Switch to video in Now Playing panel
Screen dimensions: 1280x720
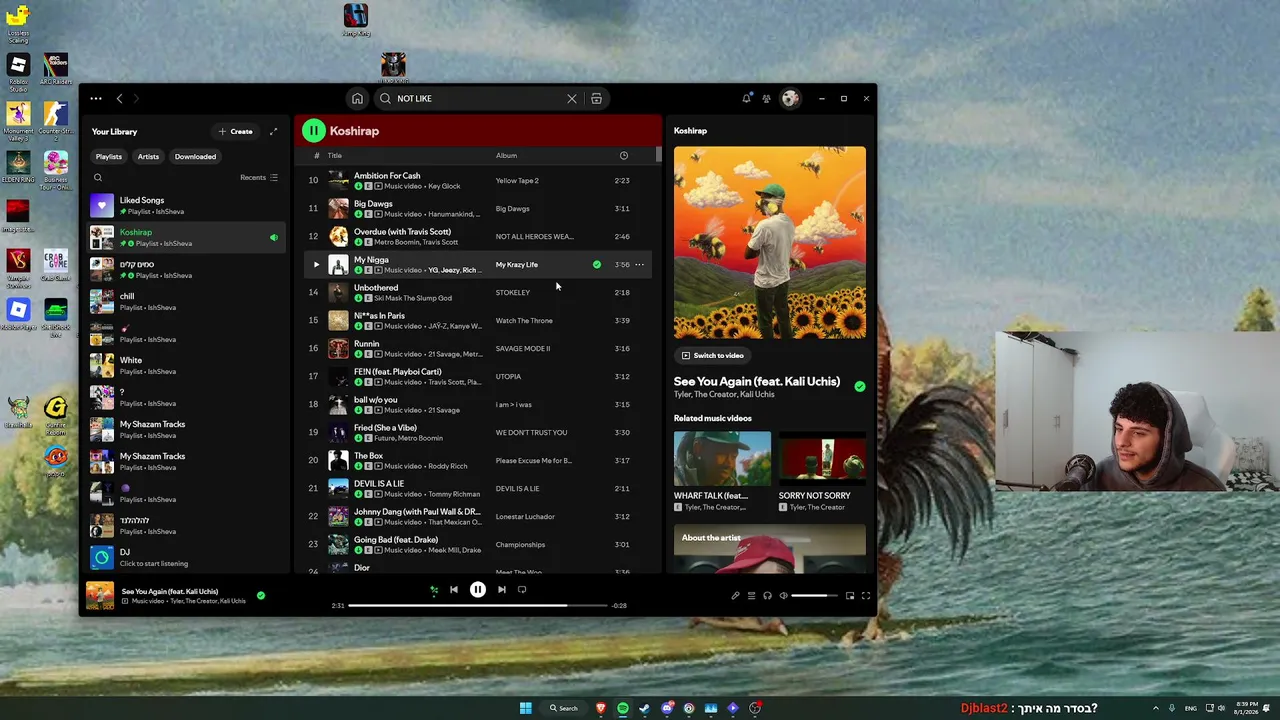click(x=713, y=355)
